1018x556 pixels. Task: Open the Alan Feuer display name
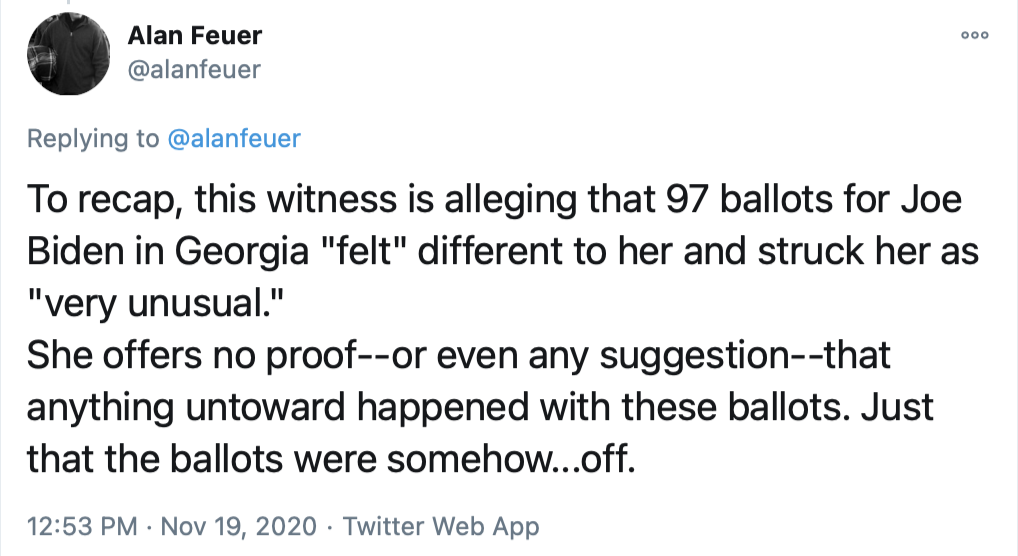coord(195,36)
